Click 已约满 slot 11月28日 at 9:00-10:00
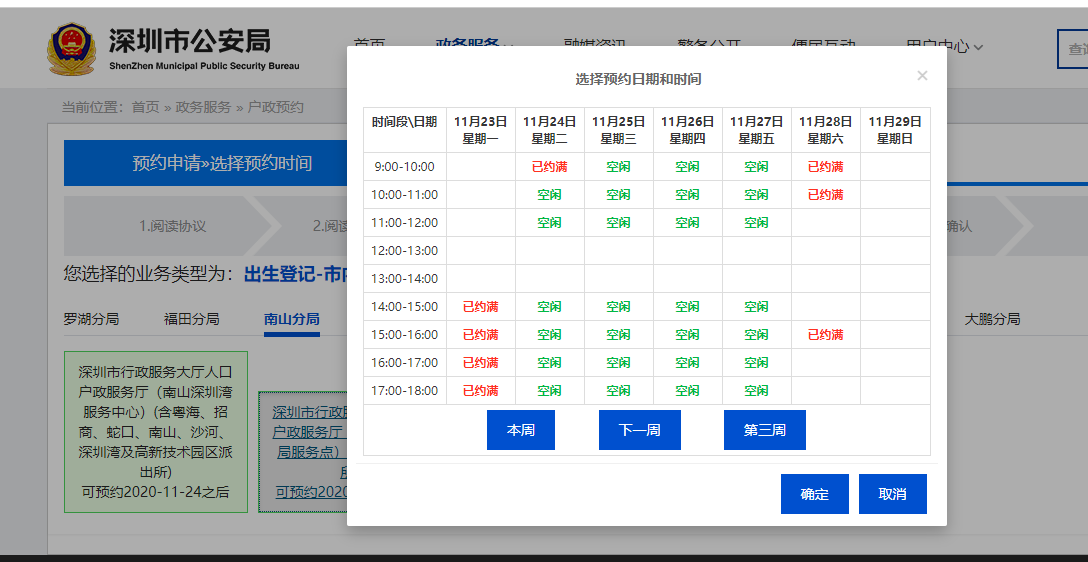 [x=825, y=167]
